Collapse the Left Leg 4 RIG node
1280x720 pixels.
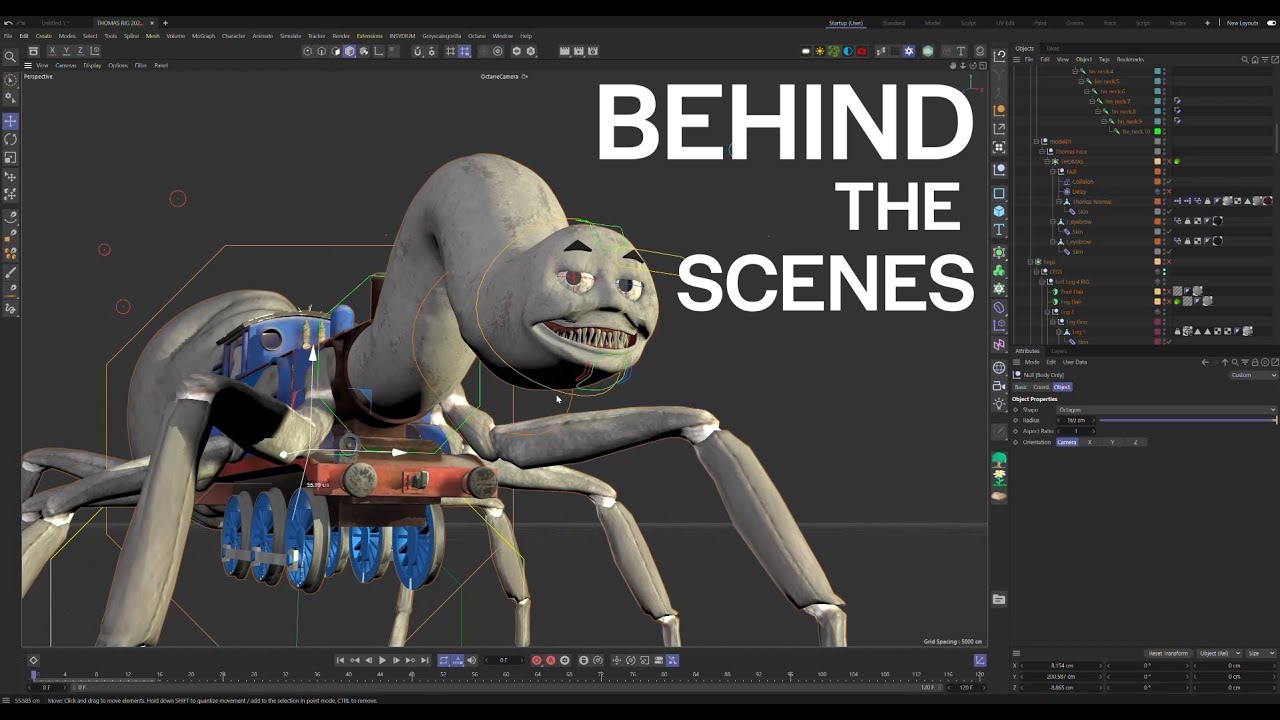1042,282
